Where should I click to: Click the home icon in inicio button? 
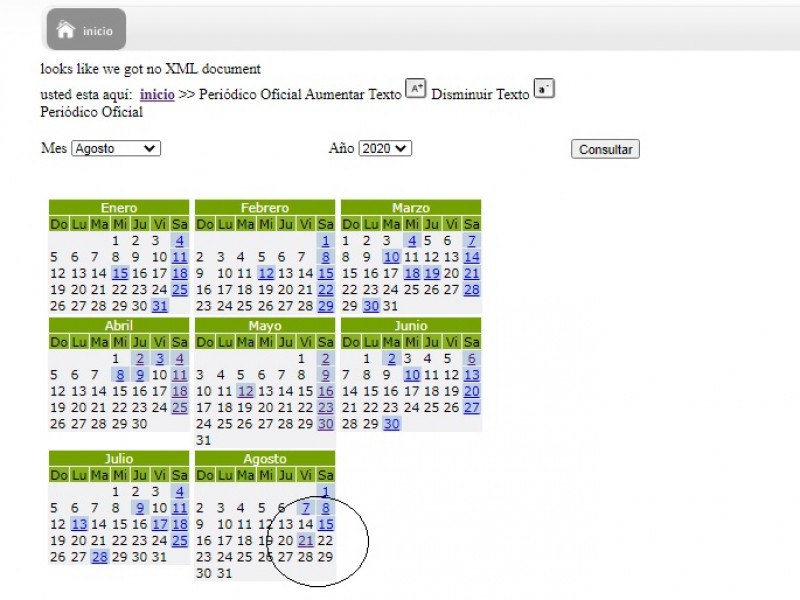pyautogui.click(x=66, y=30)
